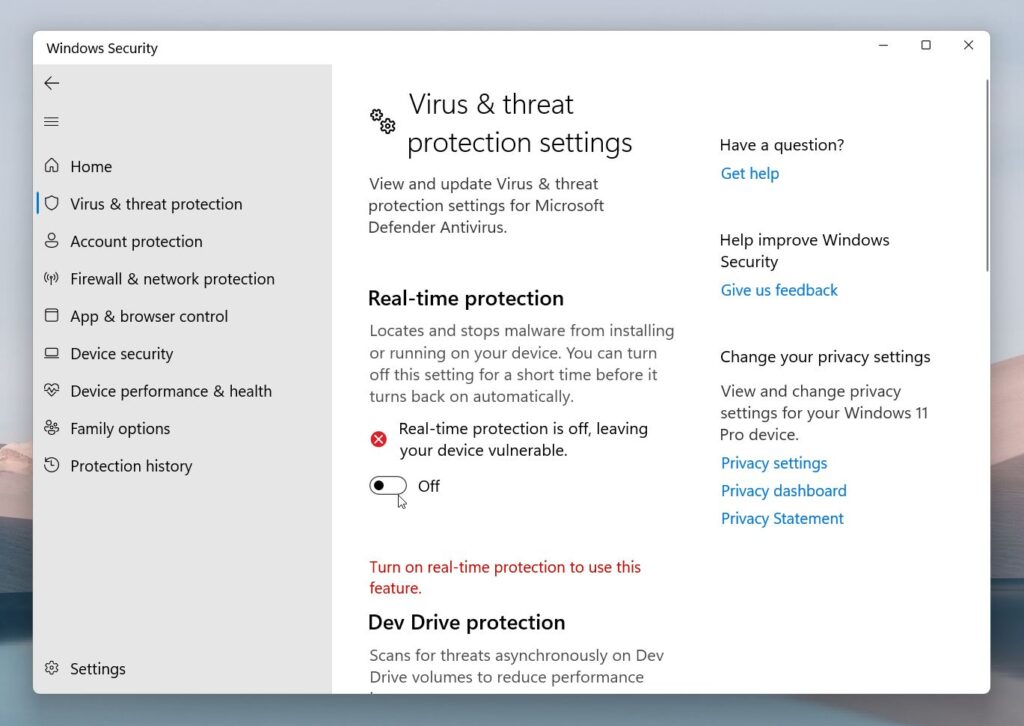Click the vertical scrollbar on the right
Image resolution: width=1024 pixels, height=726 pixels.
pos(987,176)
